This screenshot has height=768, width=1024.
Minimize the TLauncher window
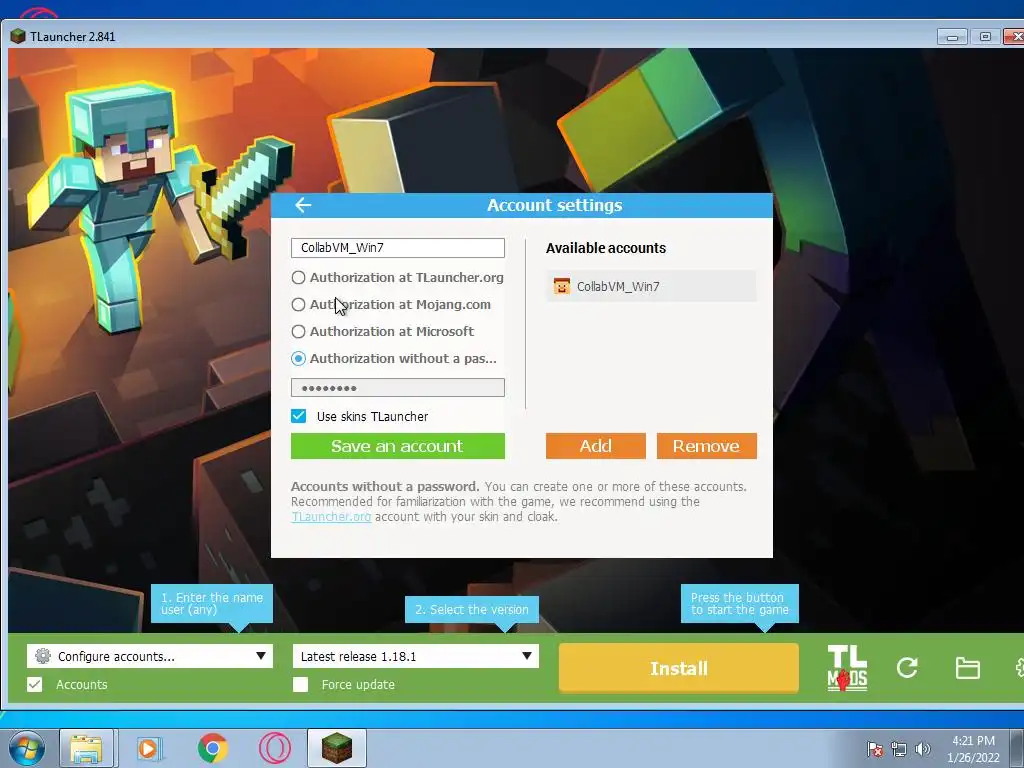(x=952, y=37)
